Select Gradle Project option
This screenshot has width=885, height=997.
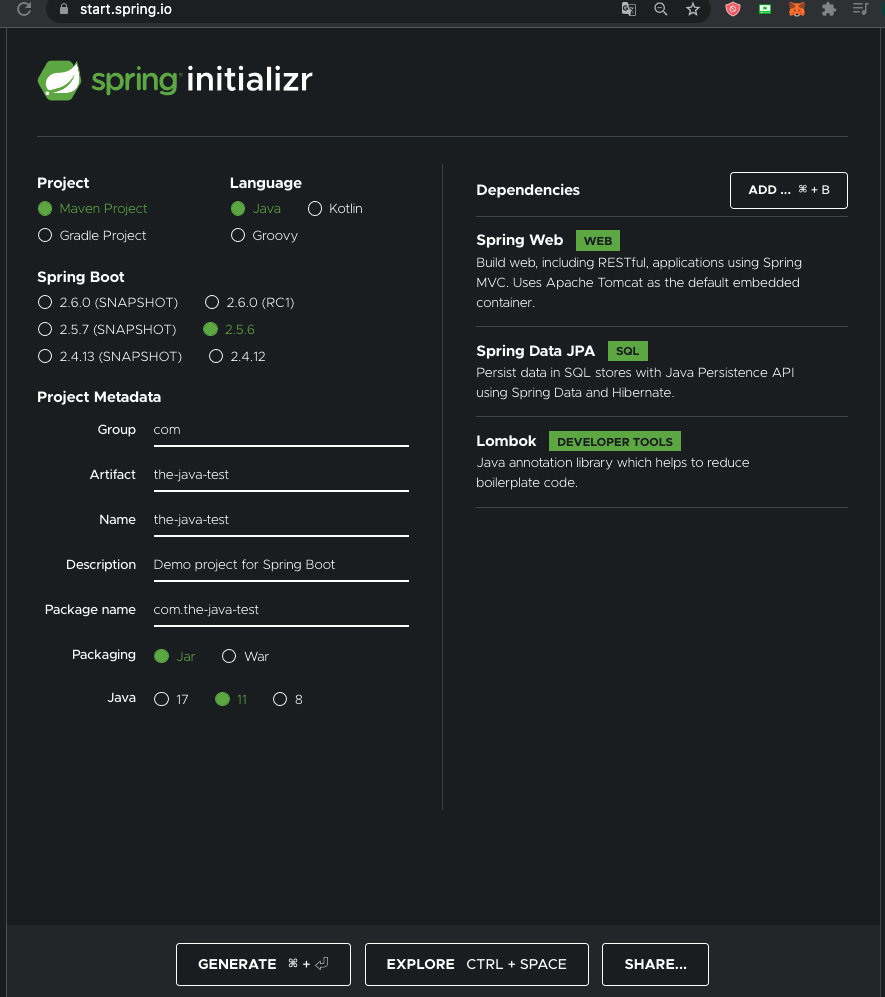tap(92, 235)
